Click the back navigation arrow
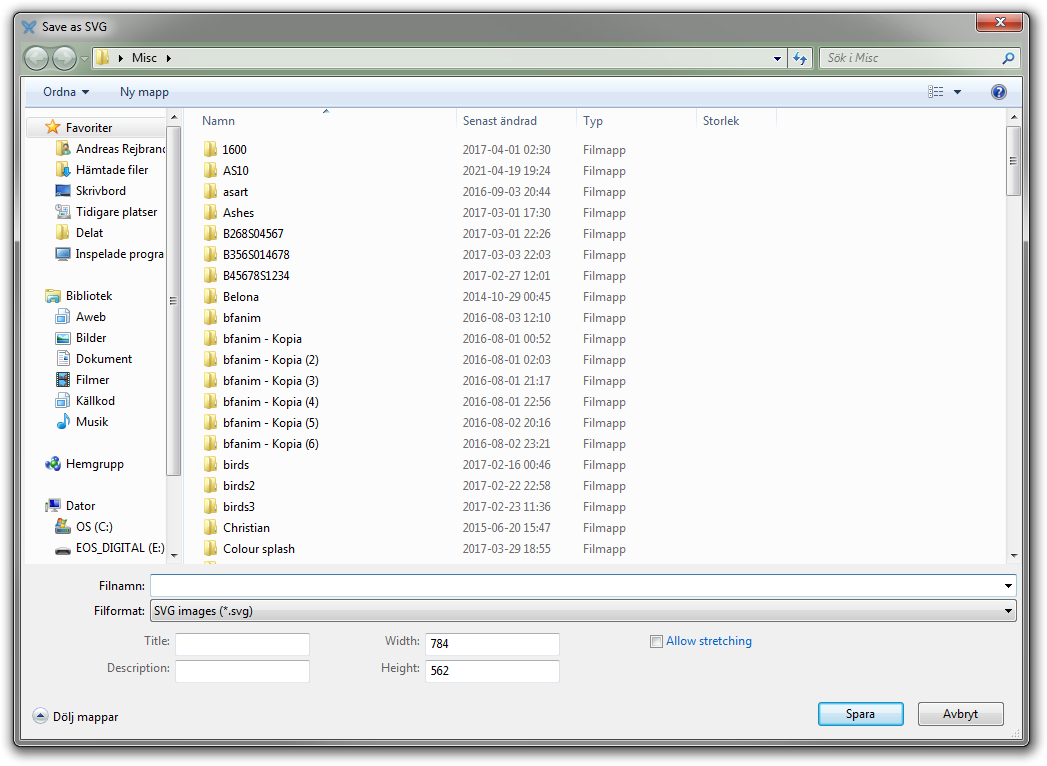1047x766 pixels. coord(37,58)
